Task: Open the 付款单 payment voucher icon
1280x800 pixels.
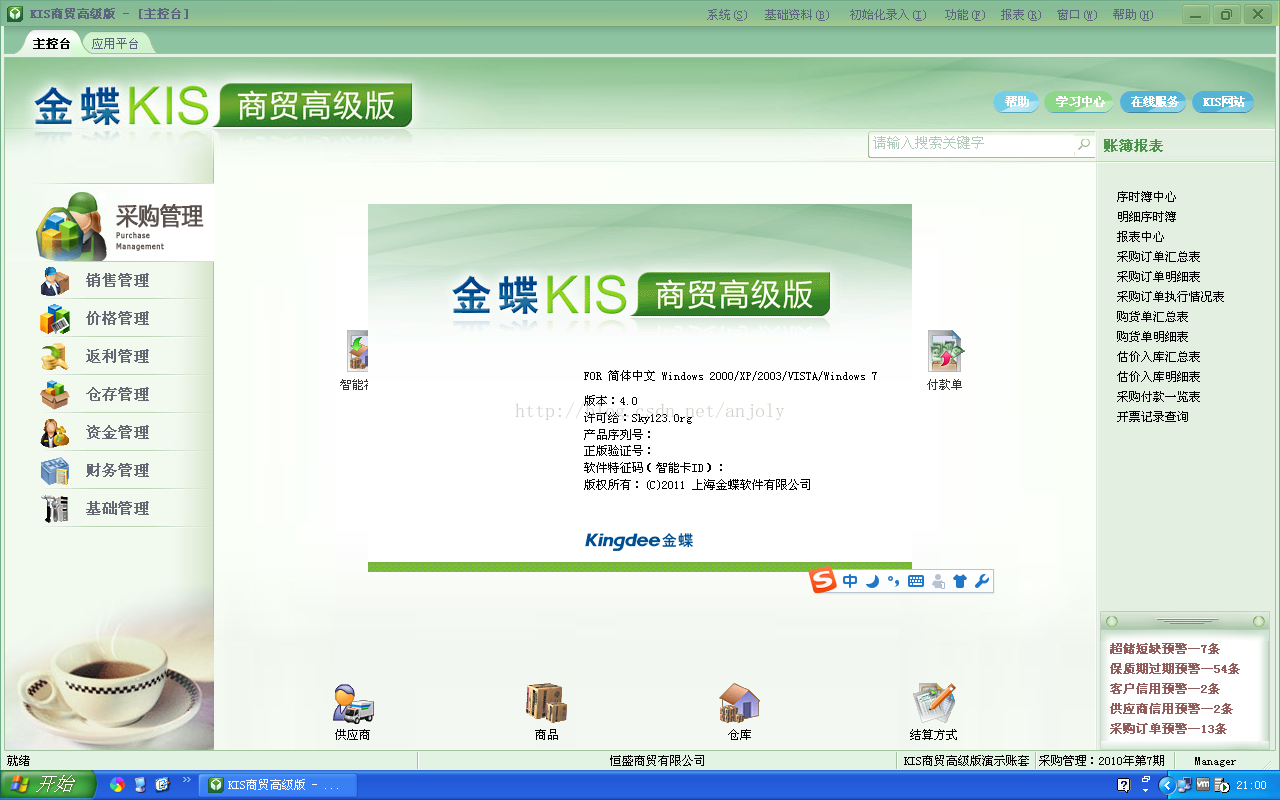Action: click(x=944, y=360)
